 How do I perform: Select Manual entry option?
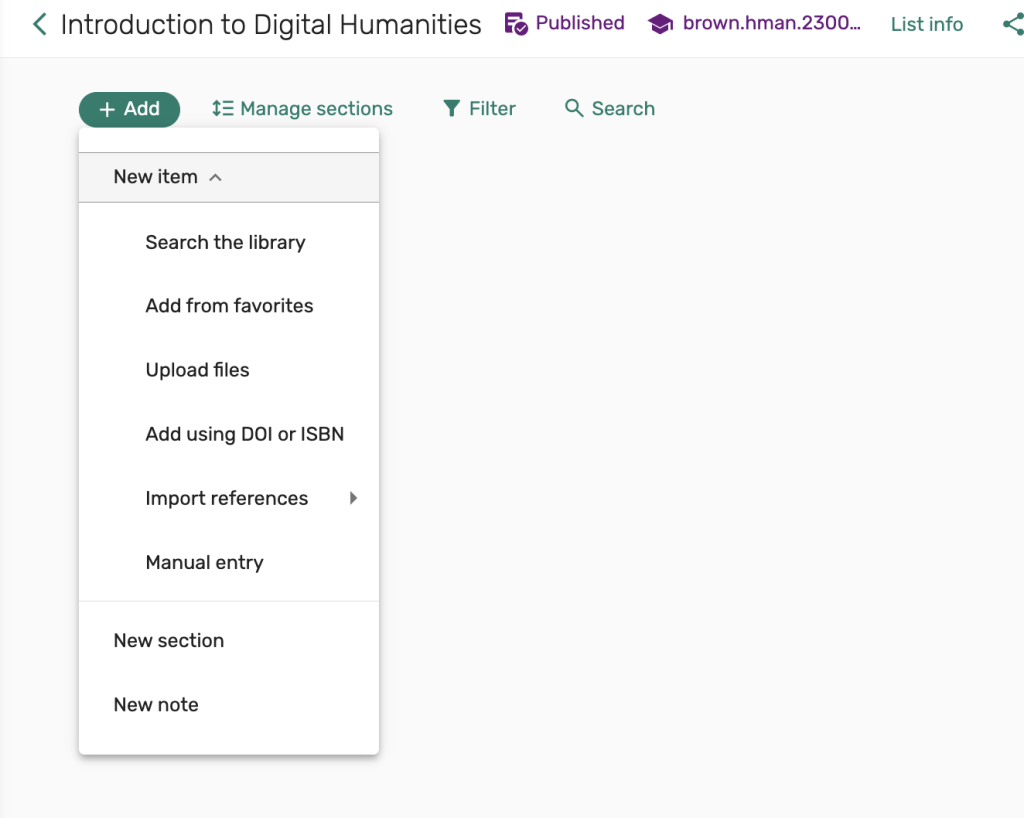(204, 562)
